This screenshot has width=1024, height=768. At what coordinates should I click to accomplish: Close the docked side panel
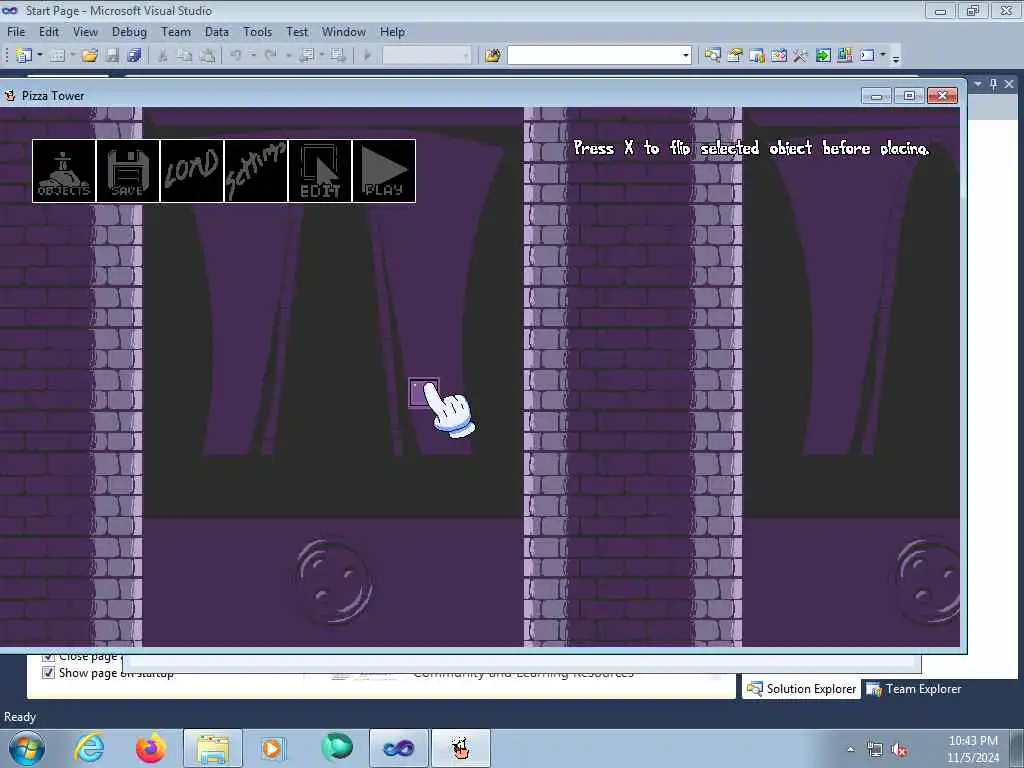[1009, 84]
